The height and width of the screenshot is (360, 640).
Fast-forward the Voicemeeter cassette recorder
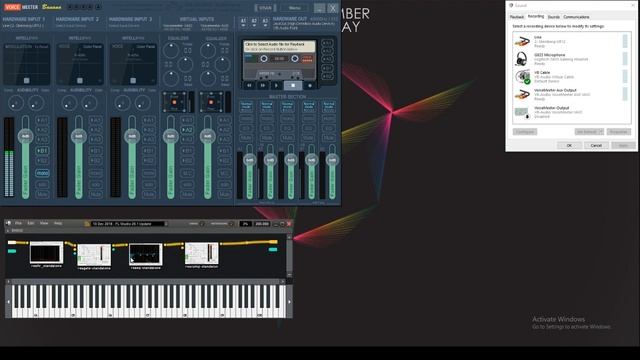262,85
